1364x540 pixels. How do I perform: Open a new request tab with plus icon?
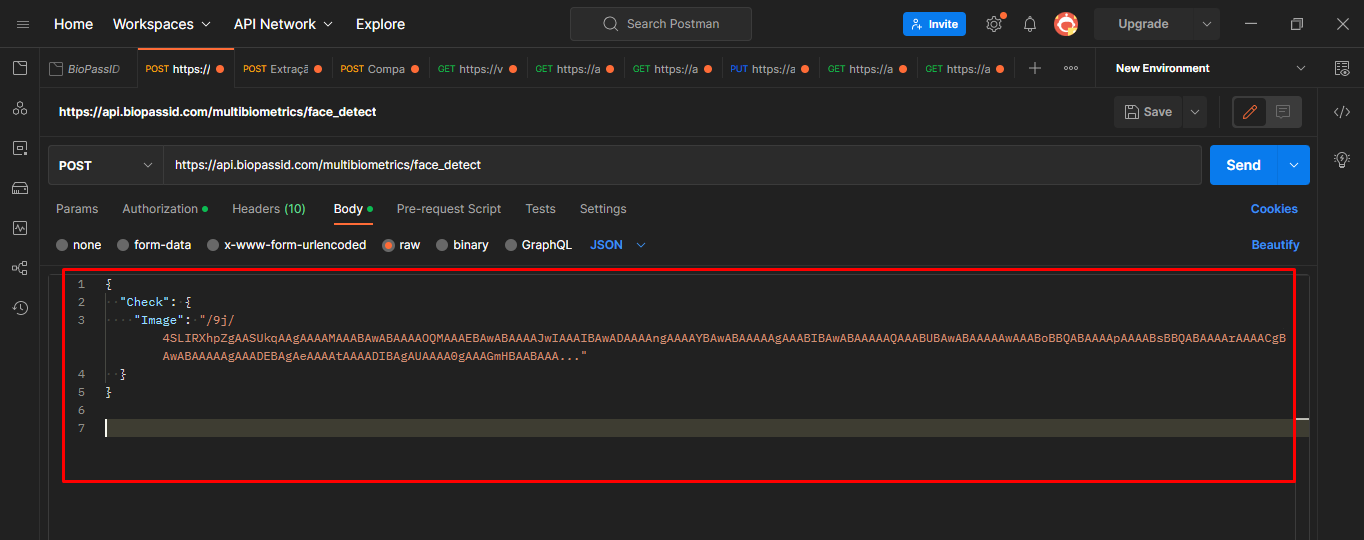point(1035,68)
